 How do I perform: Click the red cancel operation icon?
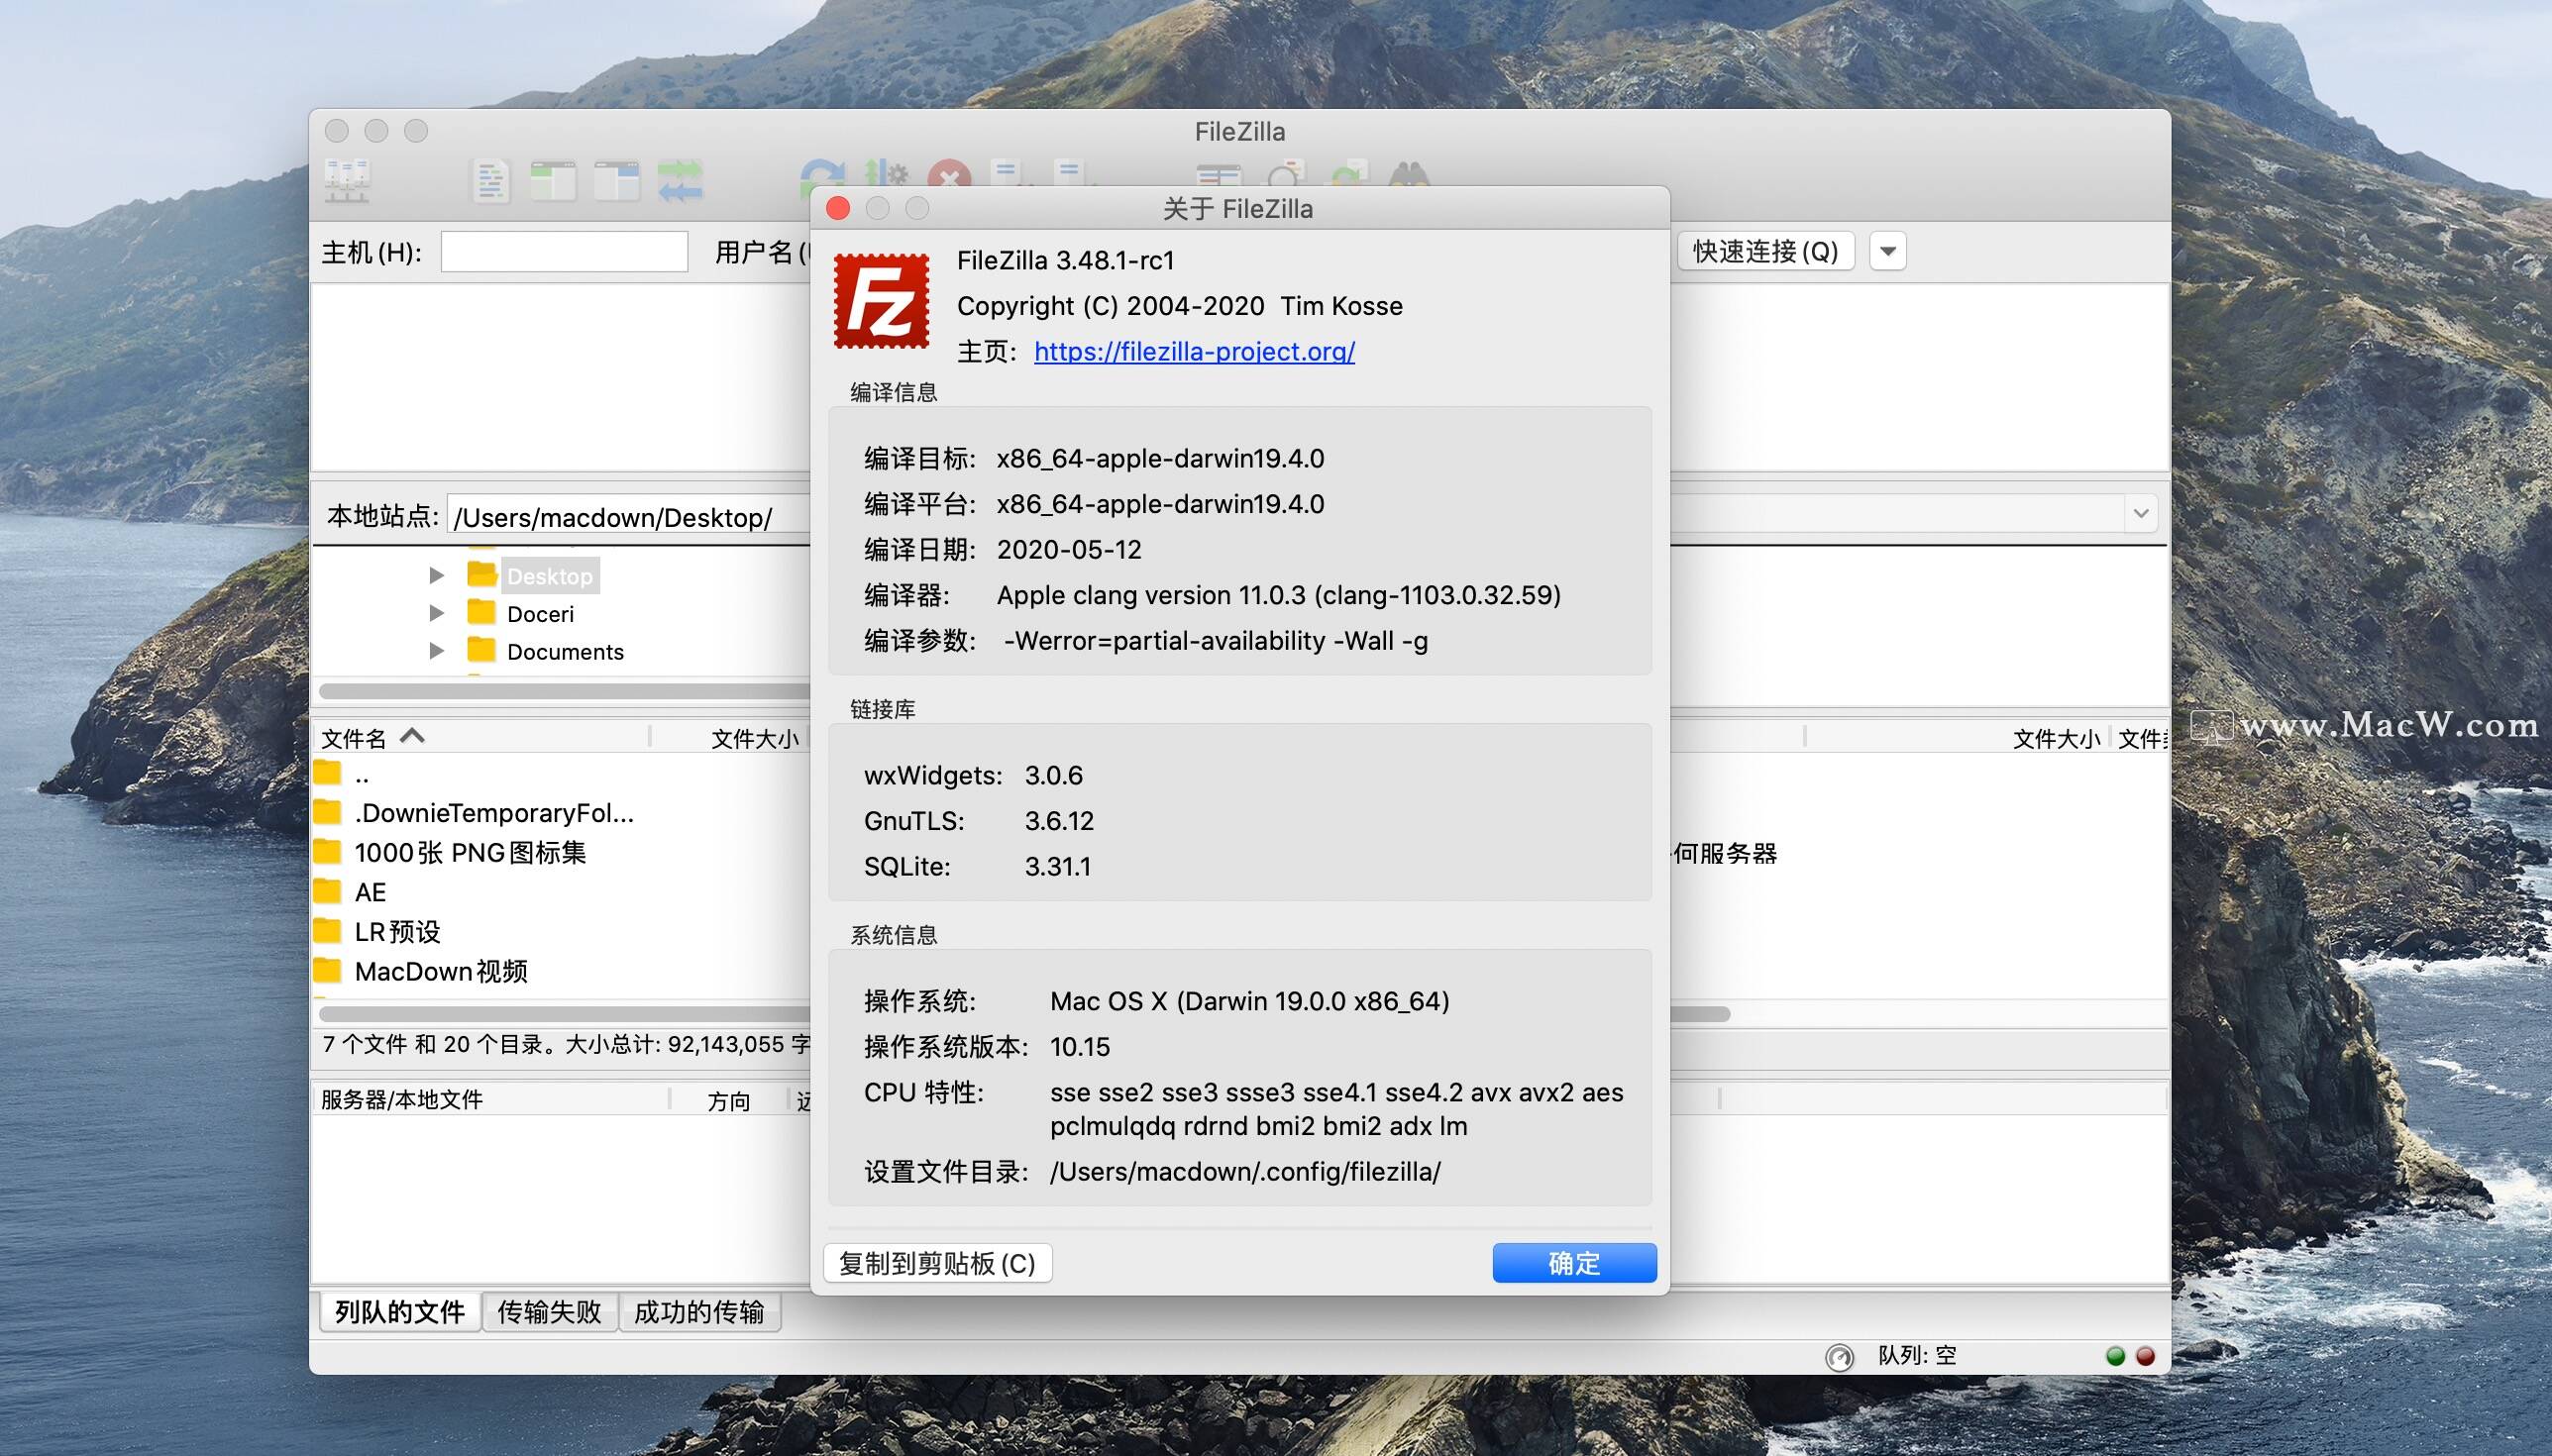949,175
